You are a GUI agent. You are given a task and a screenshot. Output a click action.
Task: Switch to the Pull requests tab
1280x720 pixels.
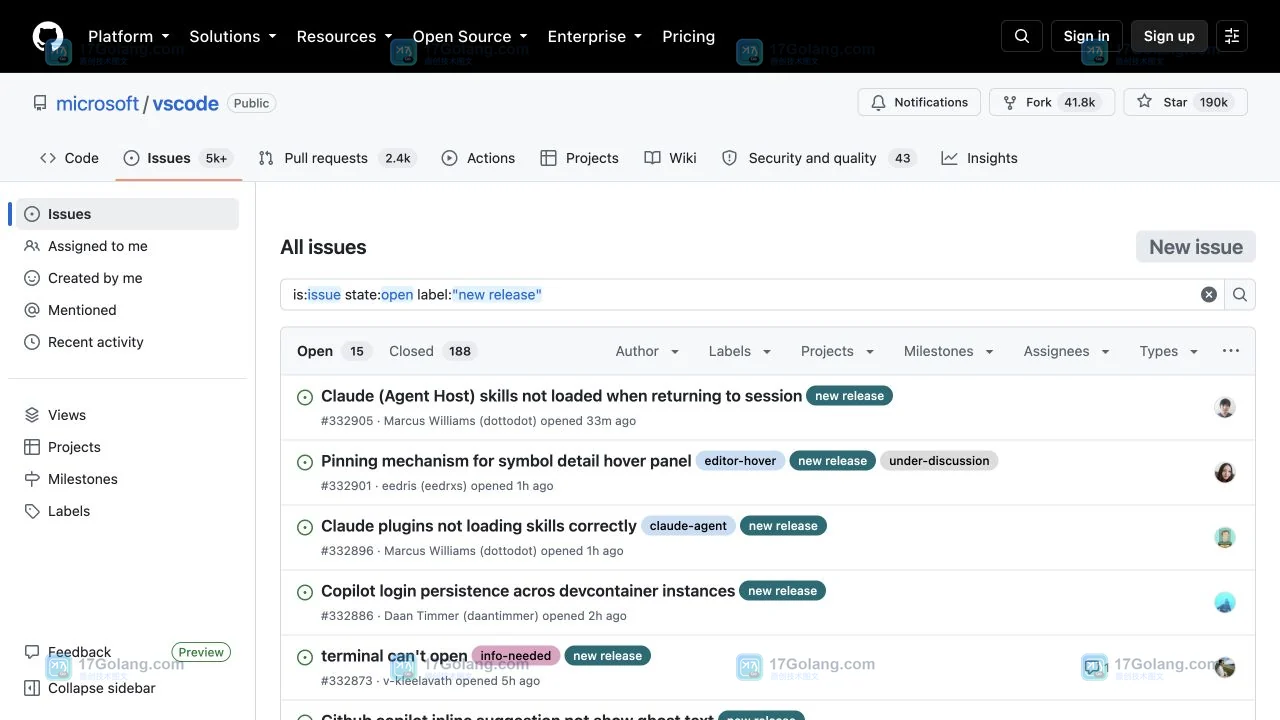tap(336, 158)
